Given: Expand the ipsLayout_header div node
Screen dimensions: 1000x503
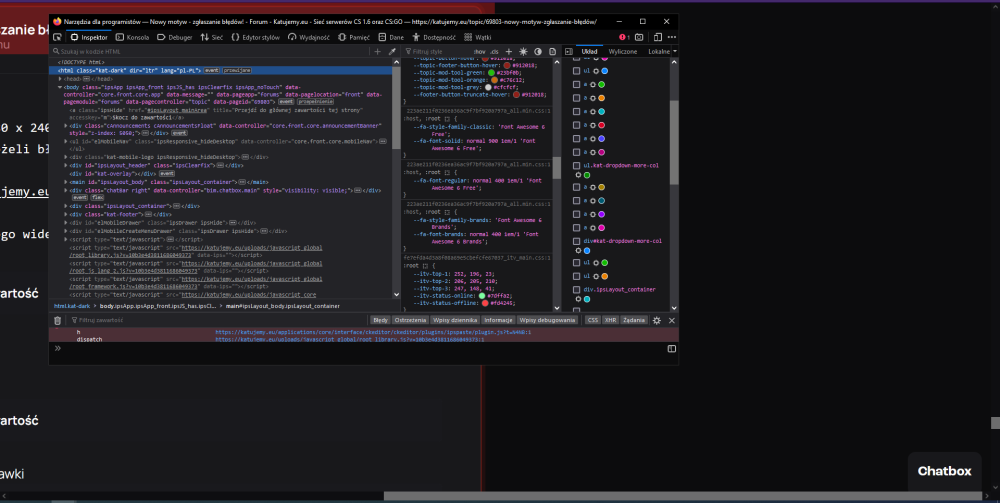Looking at the screenshot, I should click(66, 165).
